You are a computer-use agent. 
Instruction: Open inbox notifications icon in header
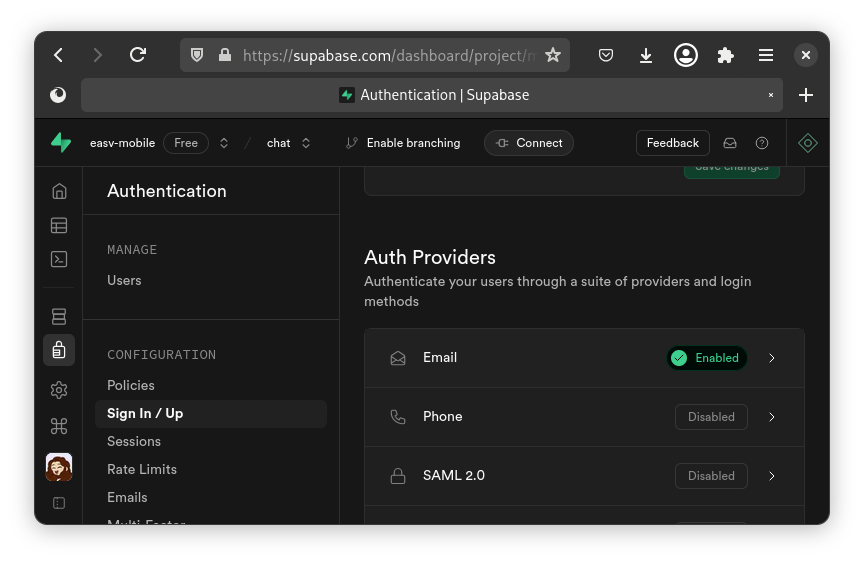[730, 143]
